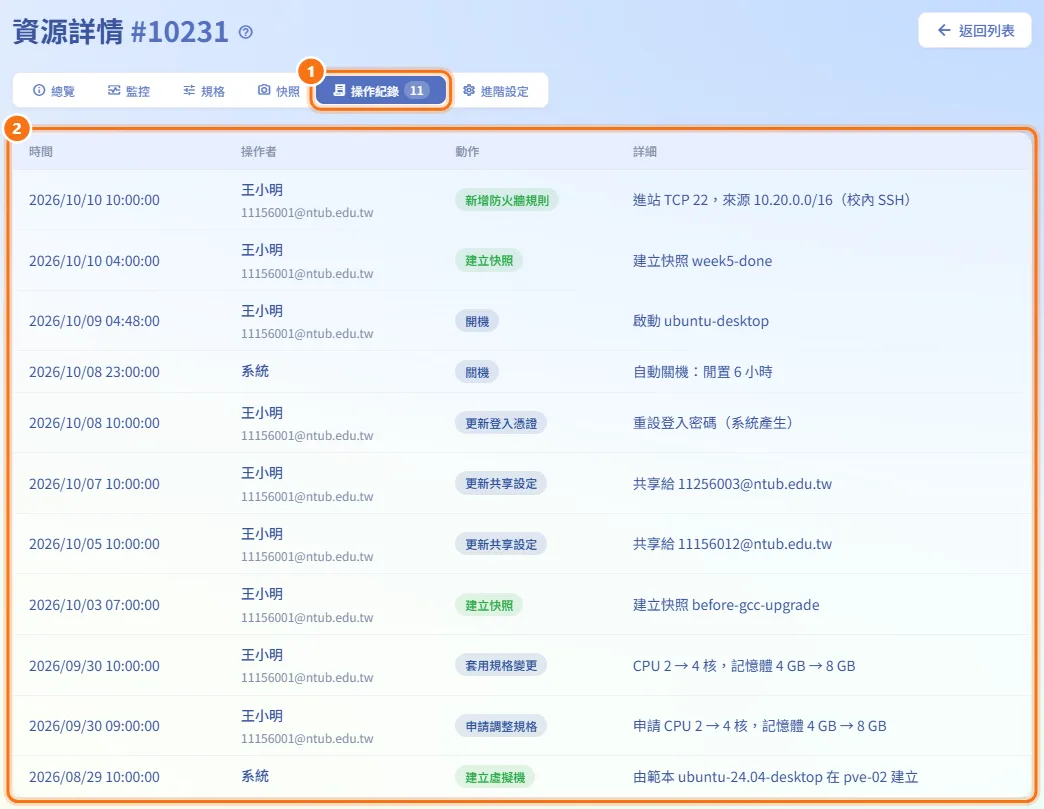Viewport: 1044px width, 809px height.
Task: Click the log icon on the 操作紀錄 tab
Action: pyautogui.click(x=339, y=90)
